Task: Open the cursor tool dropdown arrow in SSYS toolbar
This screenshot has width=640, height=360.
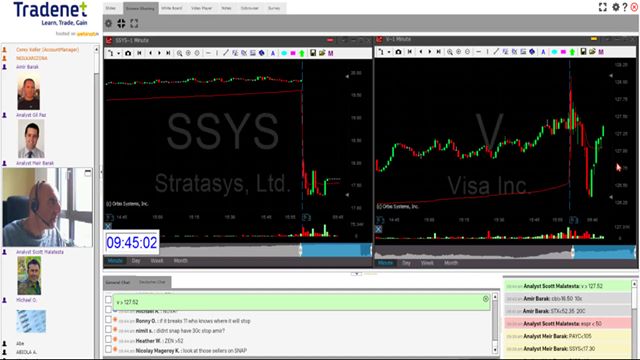Action: click(119, 53)
